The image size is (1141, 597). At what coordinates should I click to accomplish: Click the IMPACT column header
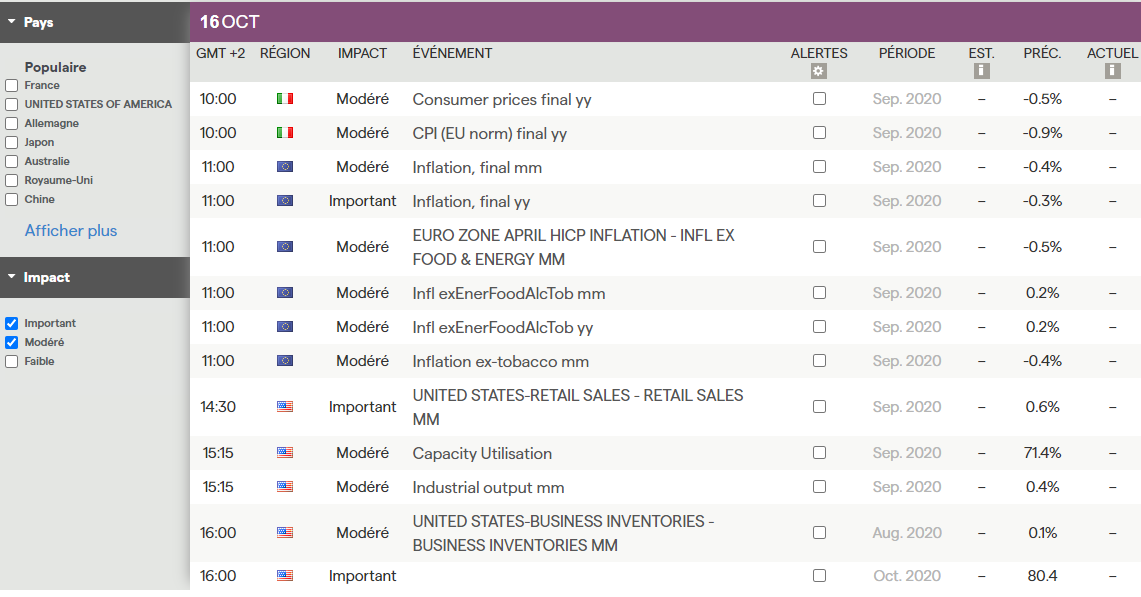tap(362, 54)
